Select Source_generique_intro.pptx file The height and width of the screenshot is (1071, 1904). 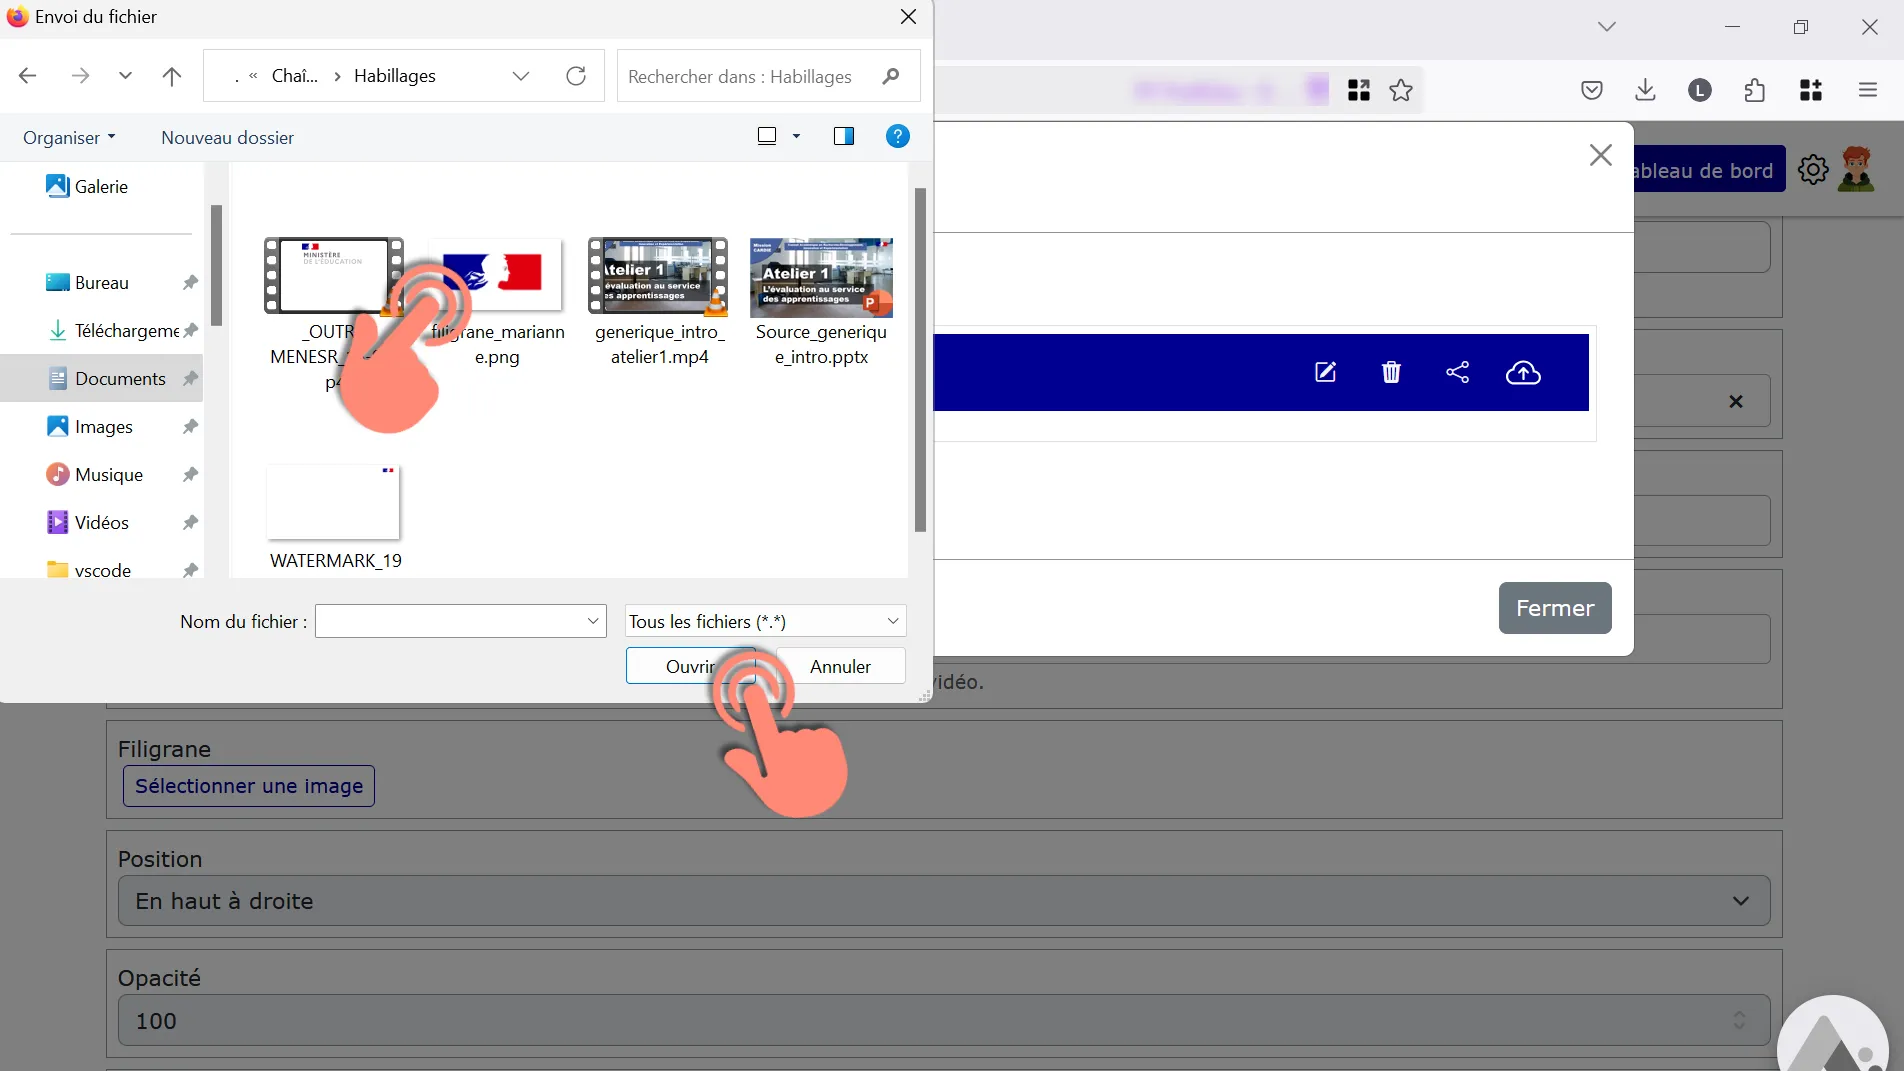[x=821, y=303]
